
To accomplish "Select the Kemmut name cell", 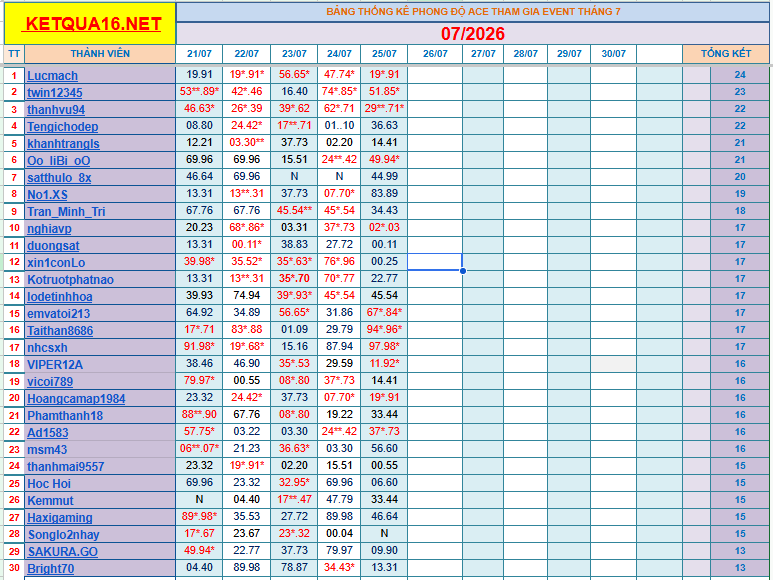I will 100,501.
